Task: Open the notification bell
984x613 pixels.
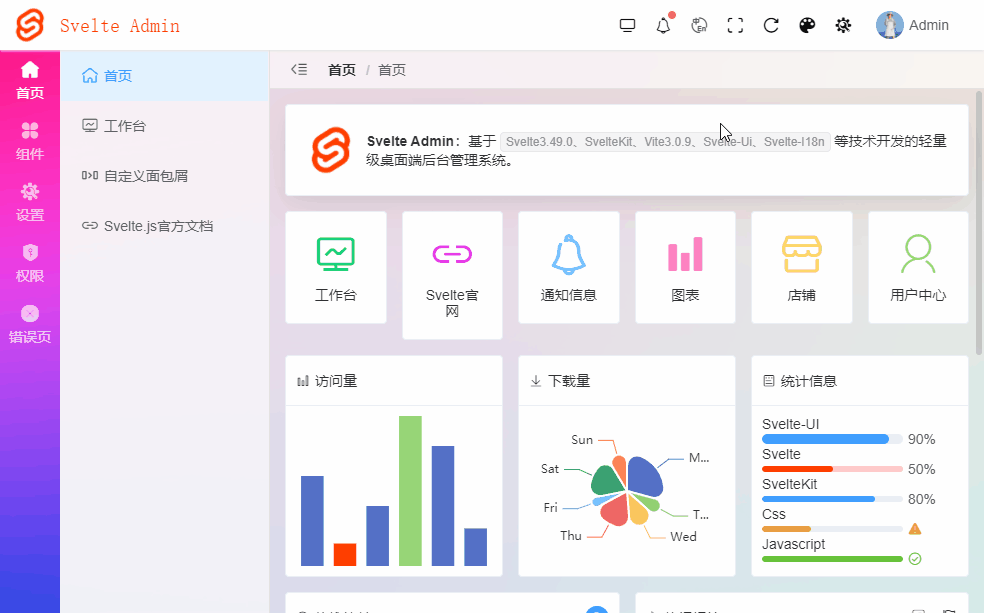Action: coord(663,25)
